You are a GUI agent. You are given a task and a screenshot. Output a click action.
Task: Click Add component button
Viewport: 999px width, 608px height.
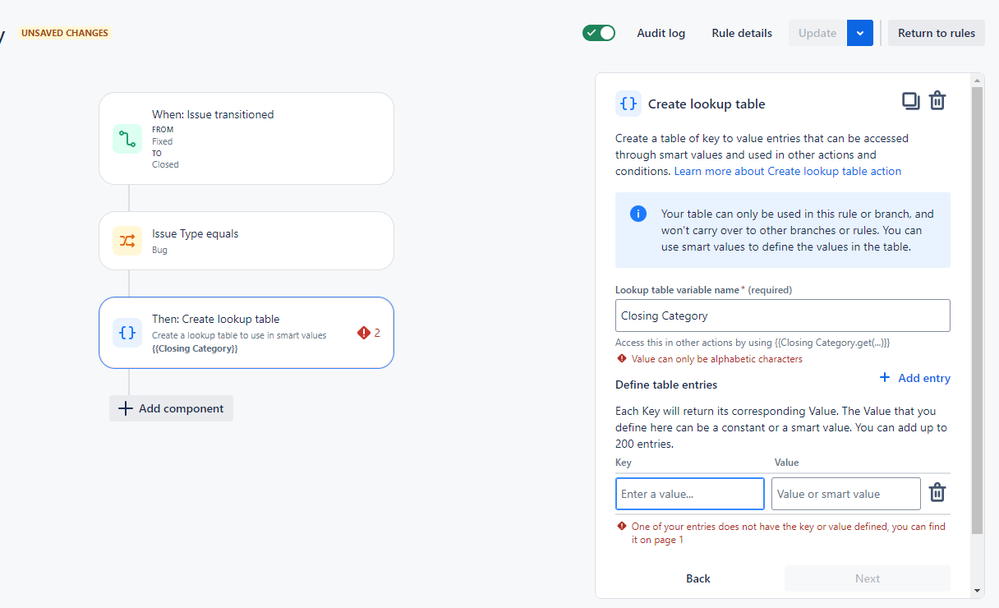click(x=171, y=408)
